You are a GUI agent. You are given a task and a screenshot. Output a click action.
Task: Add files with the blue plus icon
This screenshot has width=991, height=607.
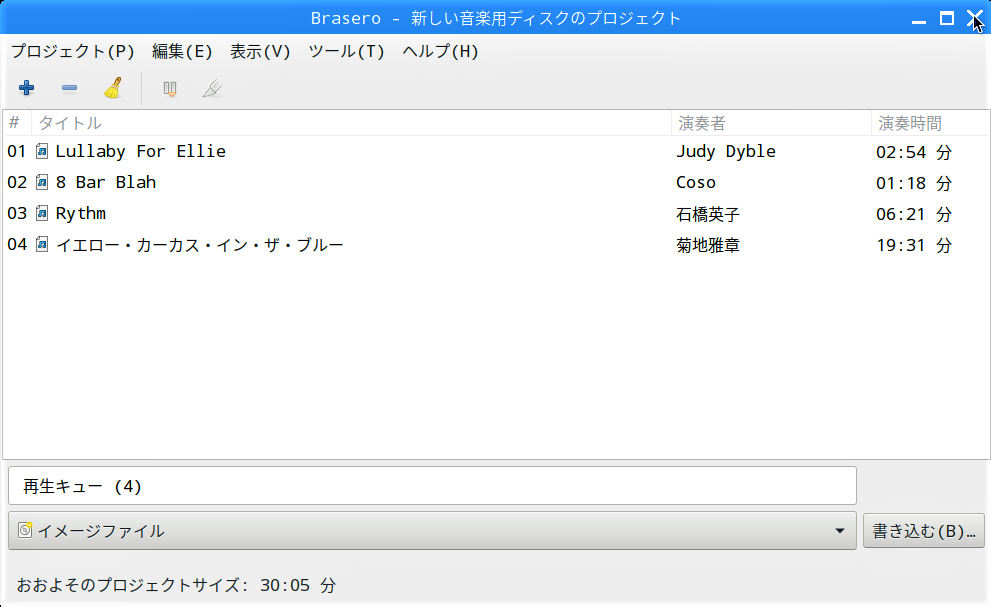click(26, 88)
